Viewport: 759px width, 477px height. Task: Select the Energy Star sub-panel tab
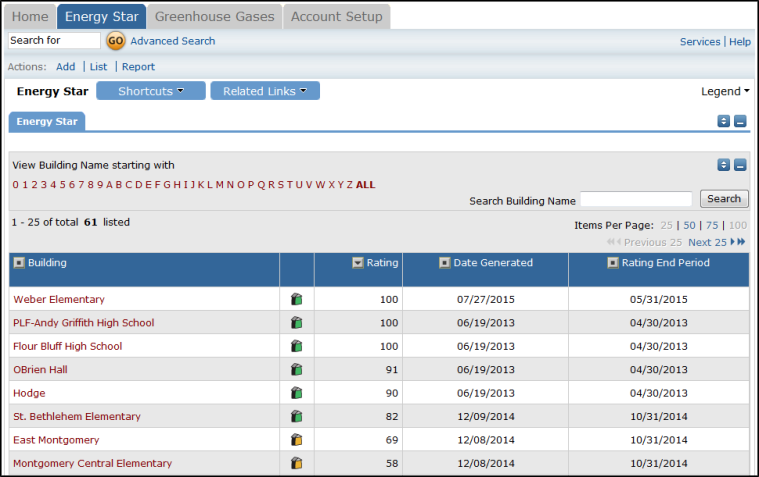(x=47, y=122)
